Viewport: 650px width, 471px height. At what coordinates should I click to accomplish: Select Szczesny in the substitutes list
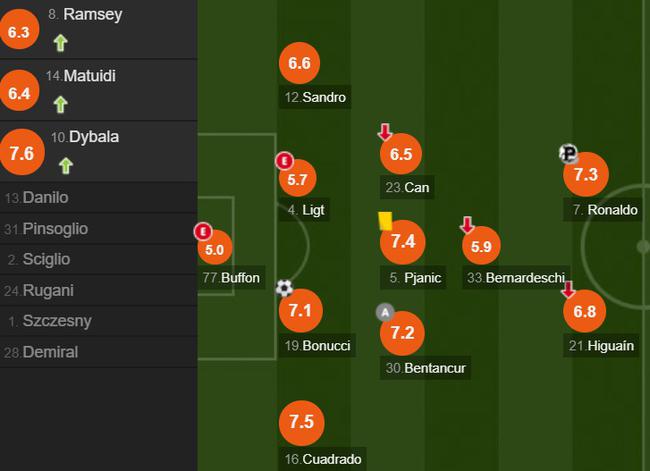pos(98,321)
